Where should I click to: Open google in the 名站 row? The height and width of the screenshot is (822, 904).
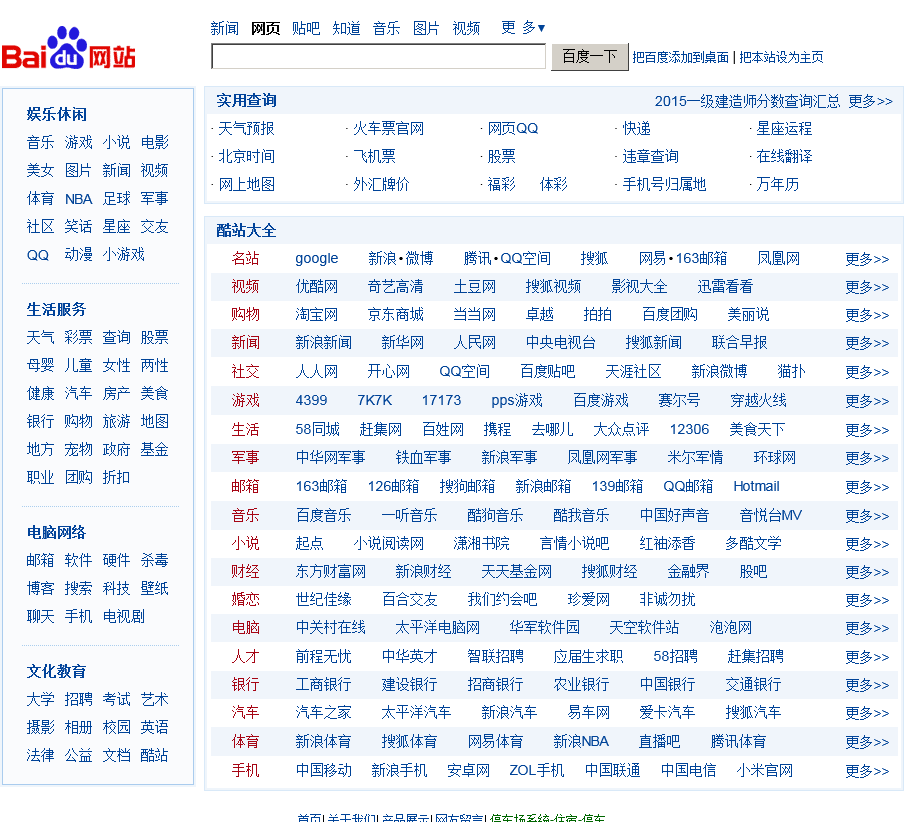point(317,259)
